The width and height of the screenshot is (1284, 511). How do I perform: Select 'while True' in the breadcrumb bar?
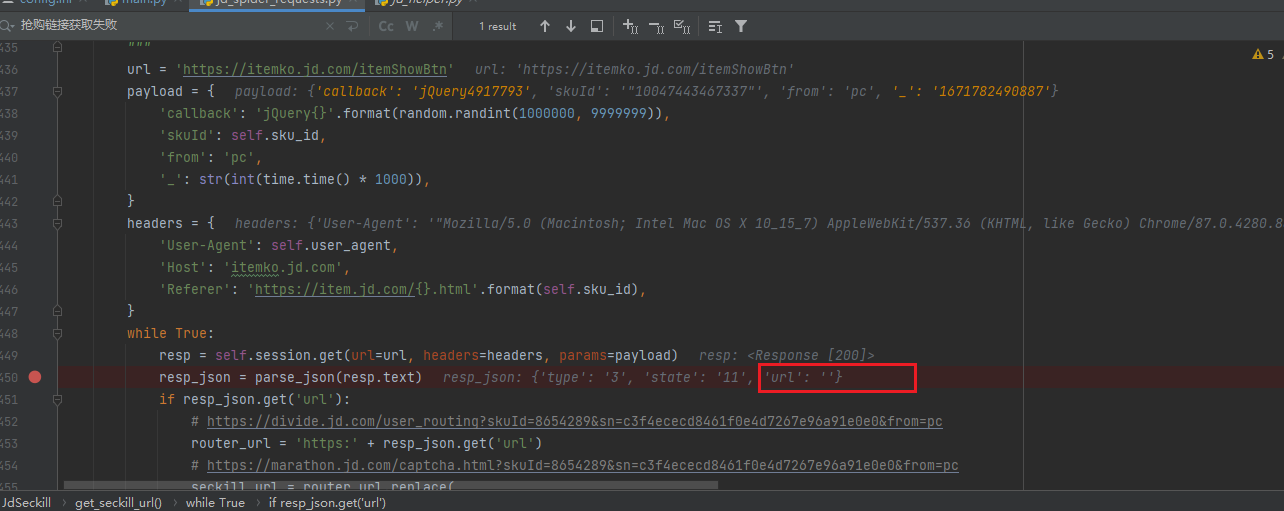click(215, 502)
